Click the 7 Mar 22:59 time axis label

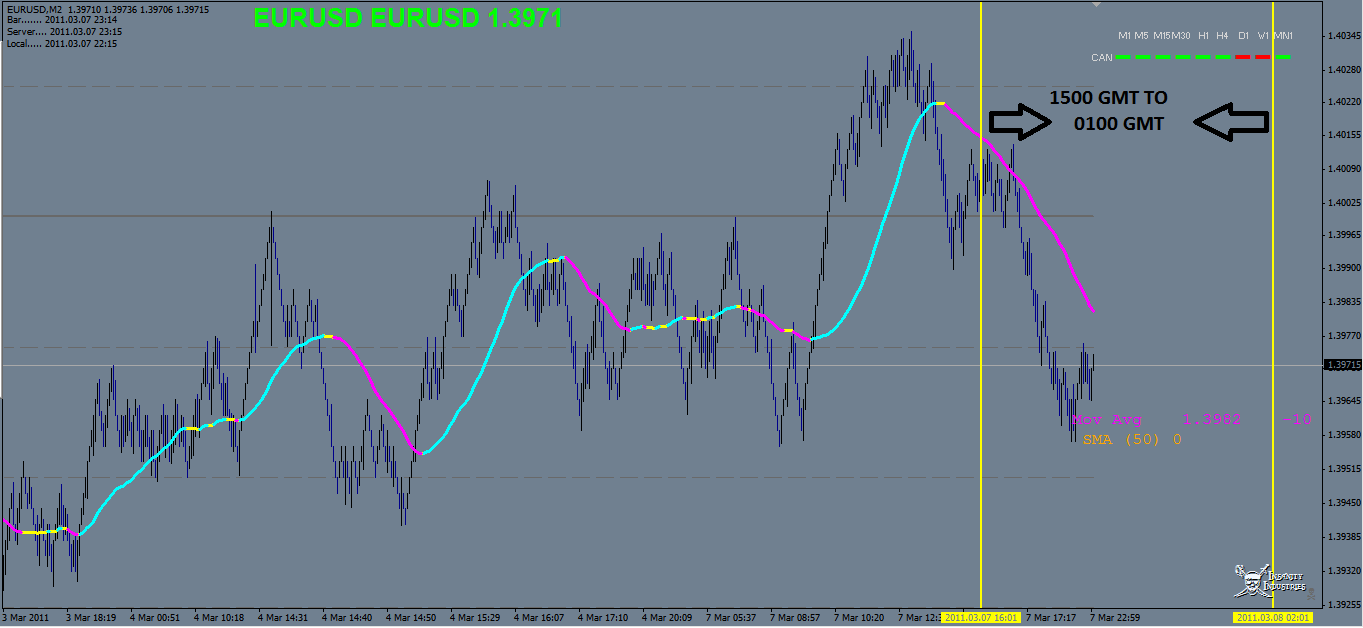pos(1115,618)
